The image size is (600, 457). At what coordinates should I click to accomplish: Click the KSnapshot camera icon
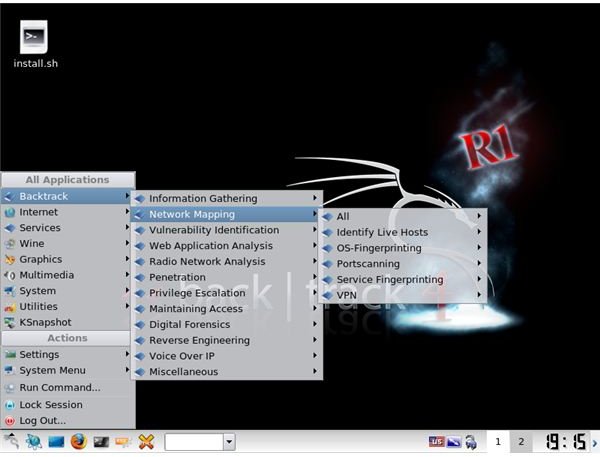pos(10,323)
